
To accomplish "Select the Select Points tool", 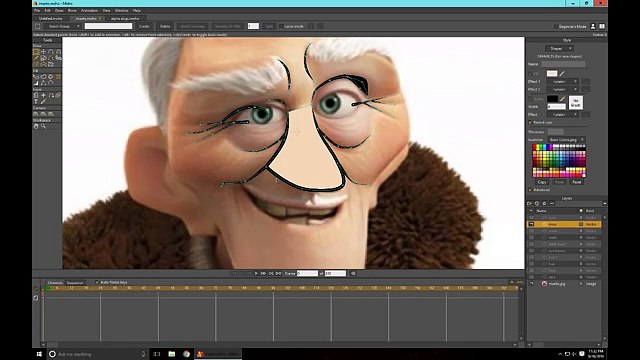I will (x=36, y=52).
